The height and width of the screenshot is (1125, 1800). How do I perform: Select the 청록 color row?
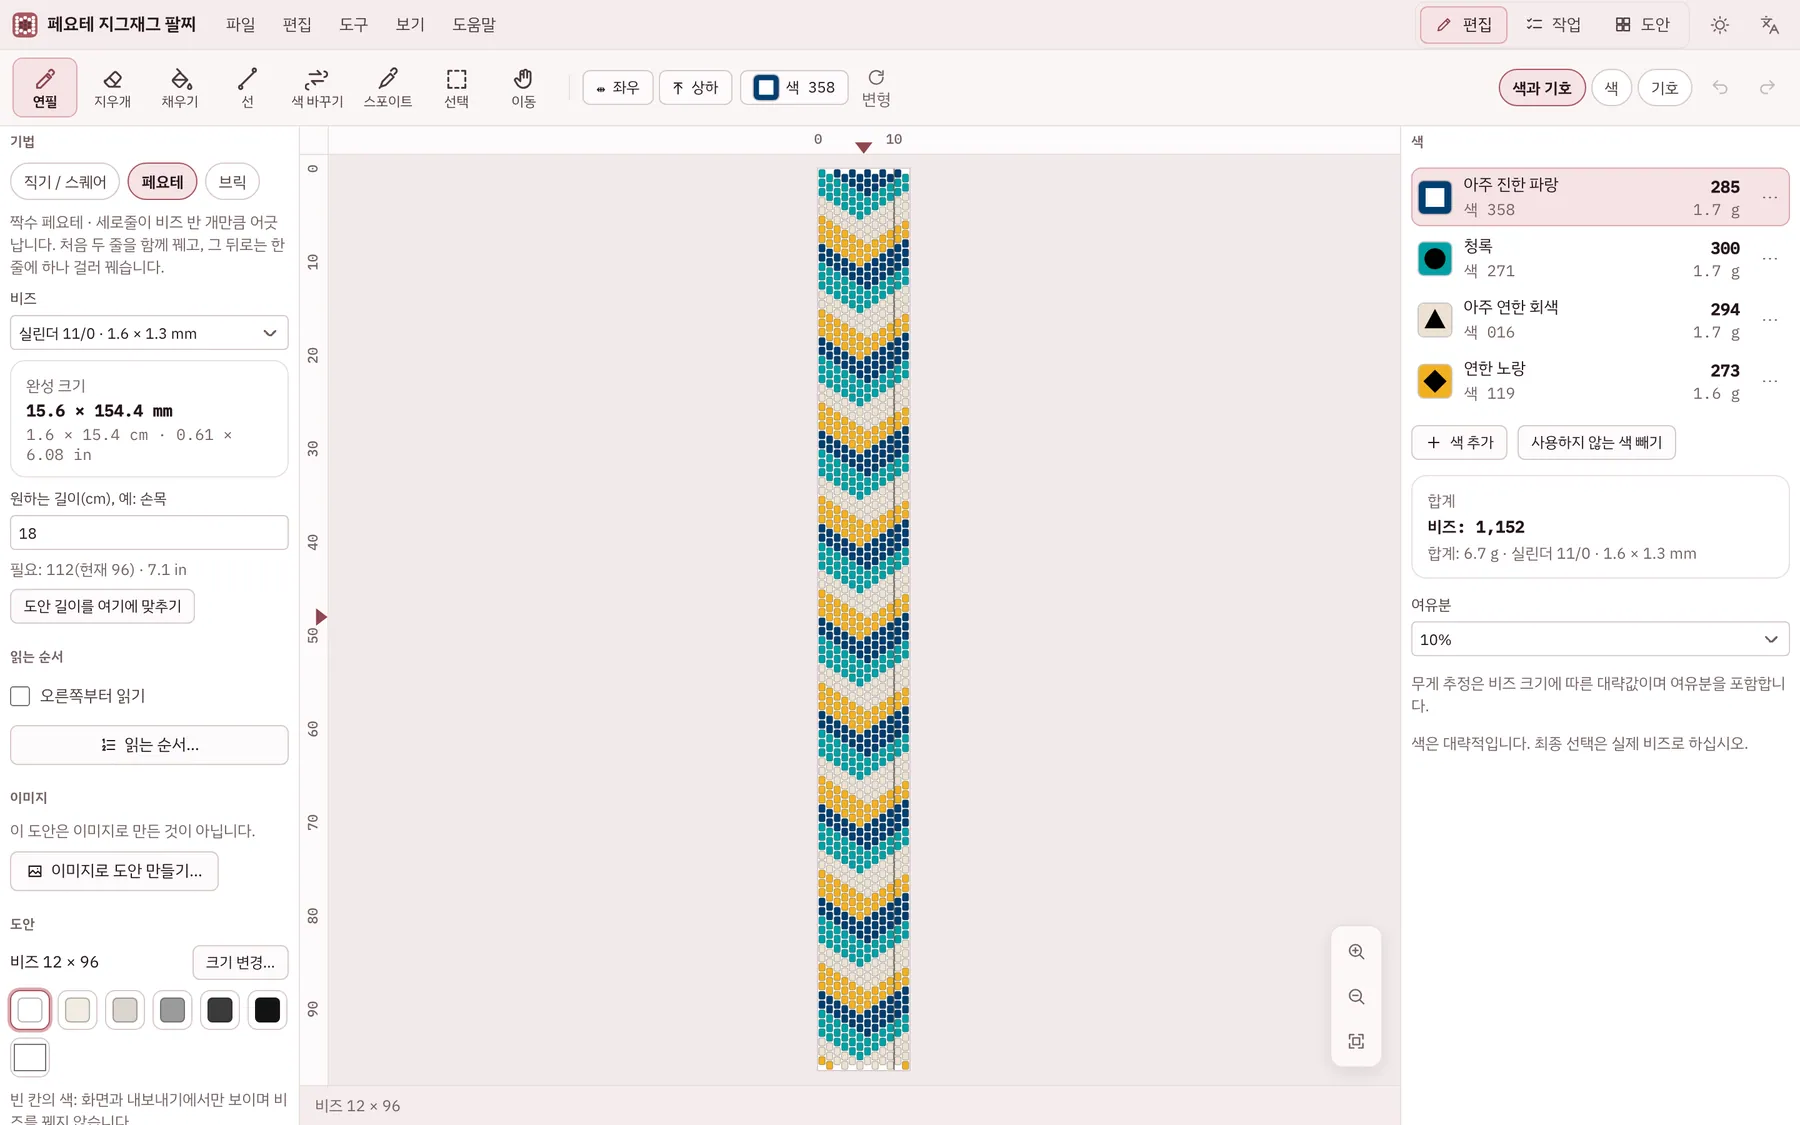[1600, 258]
